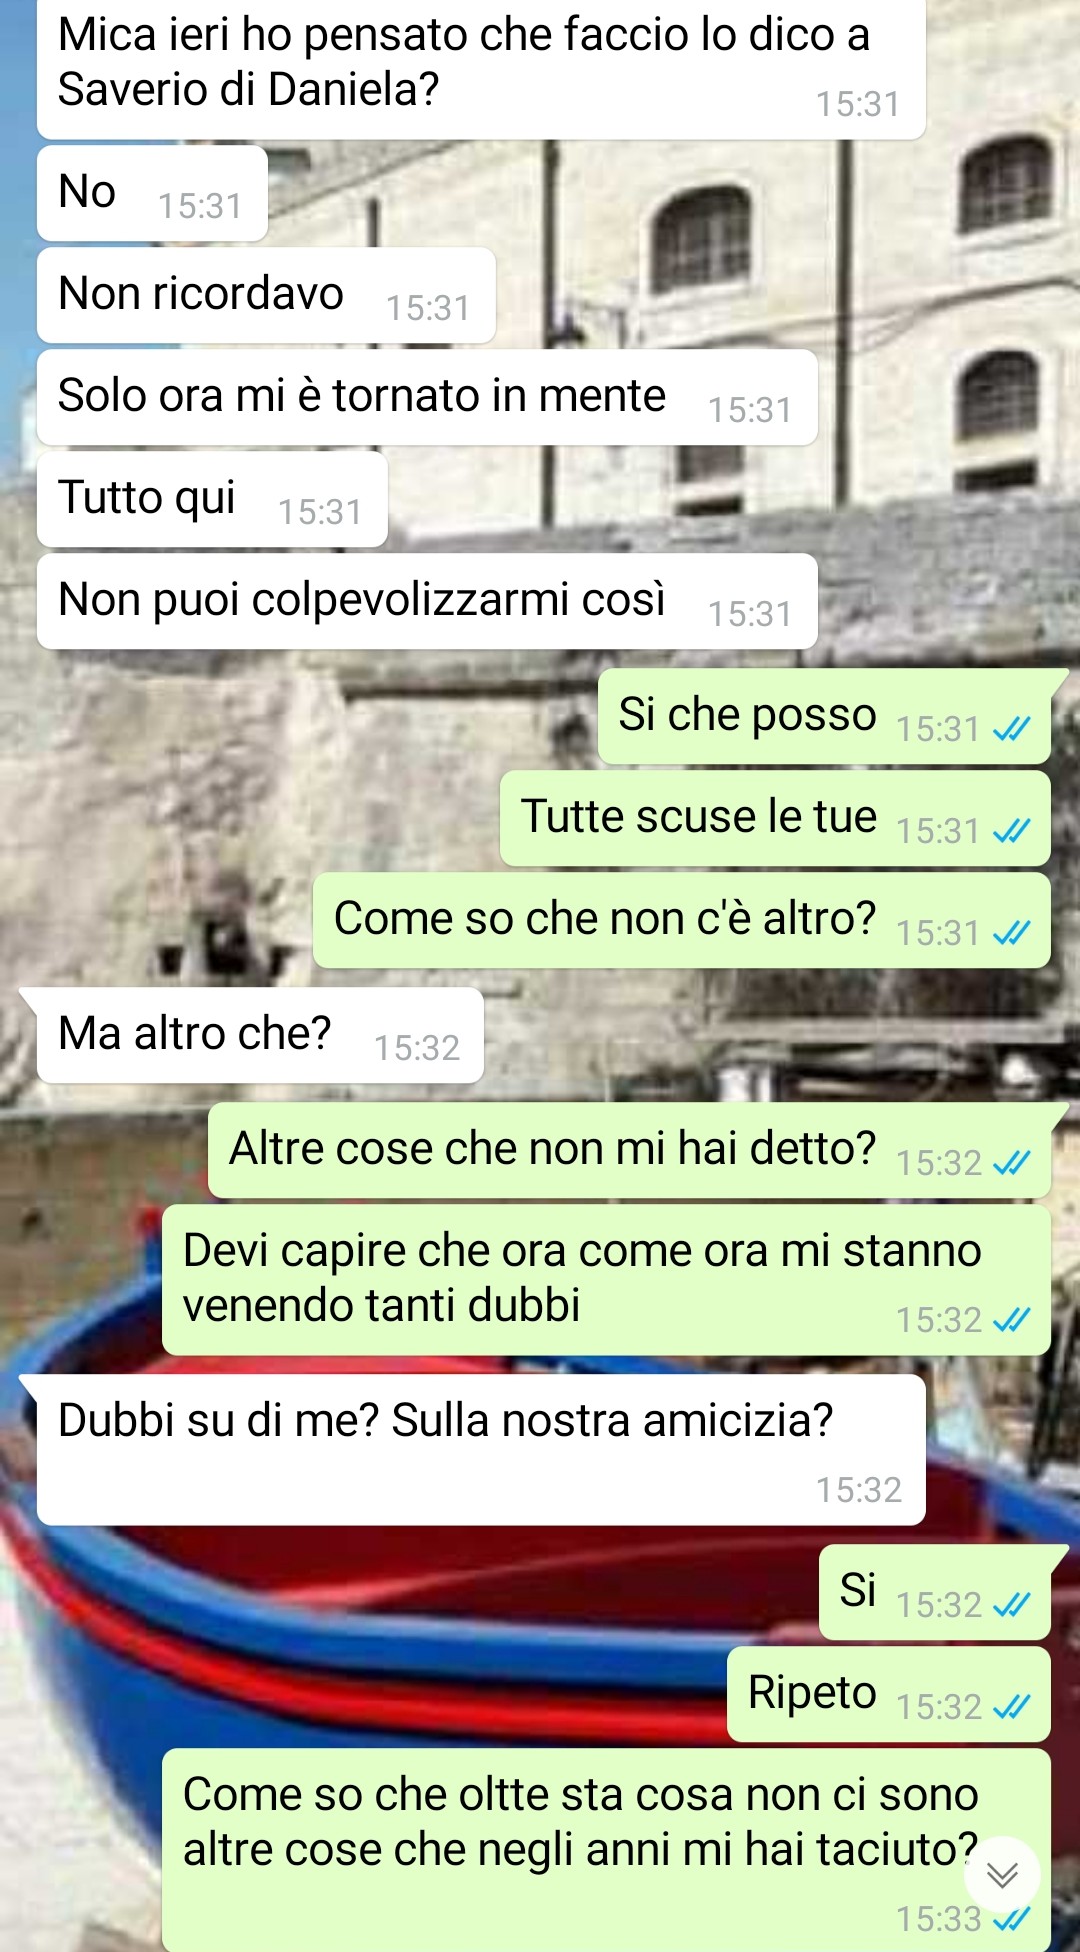The image size is (1080, 1952).
Task: Select 'Non puoi colpevolizzarmi così' message
Action: pyautogui.click(x=427, y=601)
